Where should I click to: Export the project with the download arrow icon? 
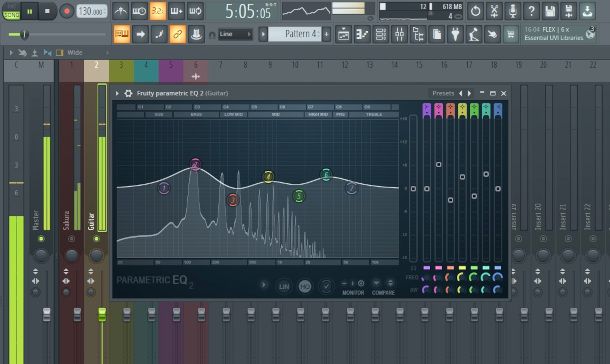[x=587, y=11]
